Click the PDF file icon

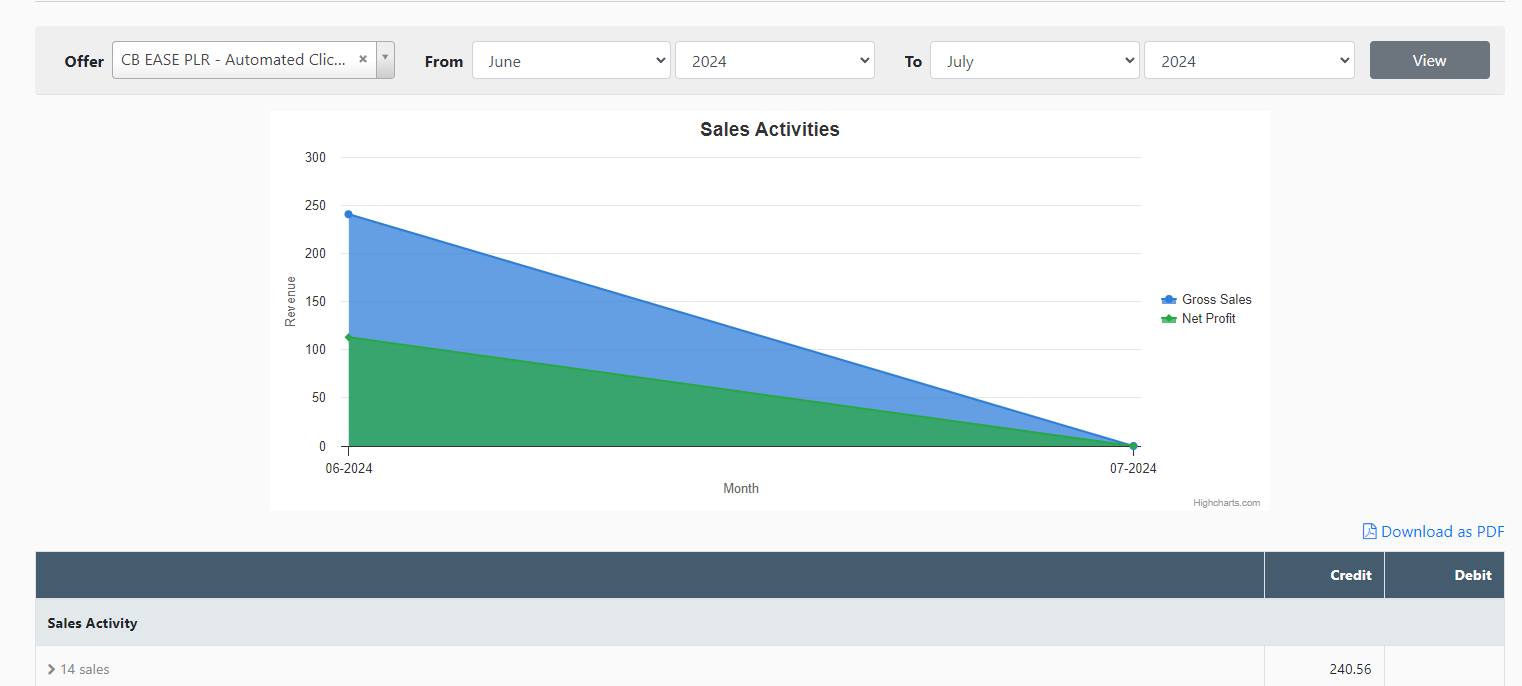click(1369, 531)
